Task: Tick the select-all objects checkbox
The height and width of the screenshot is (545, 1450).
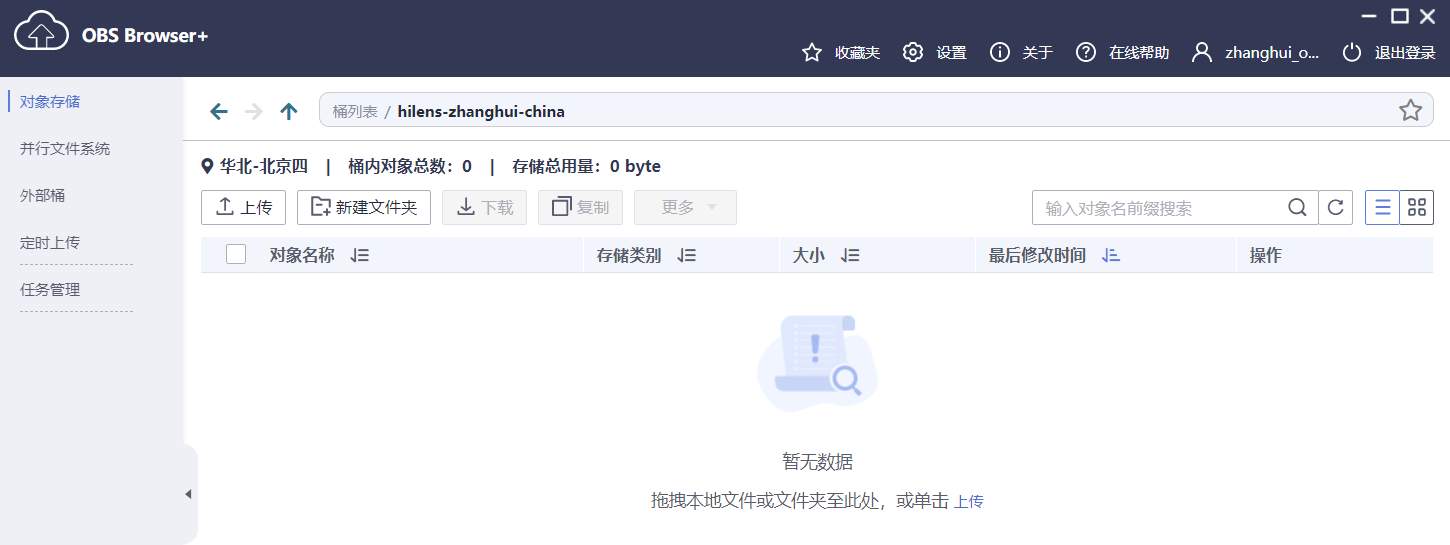Action: coord(236,254)
